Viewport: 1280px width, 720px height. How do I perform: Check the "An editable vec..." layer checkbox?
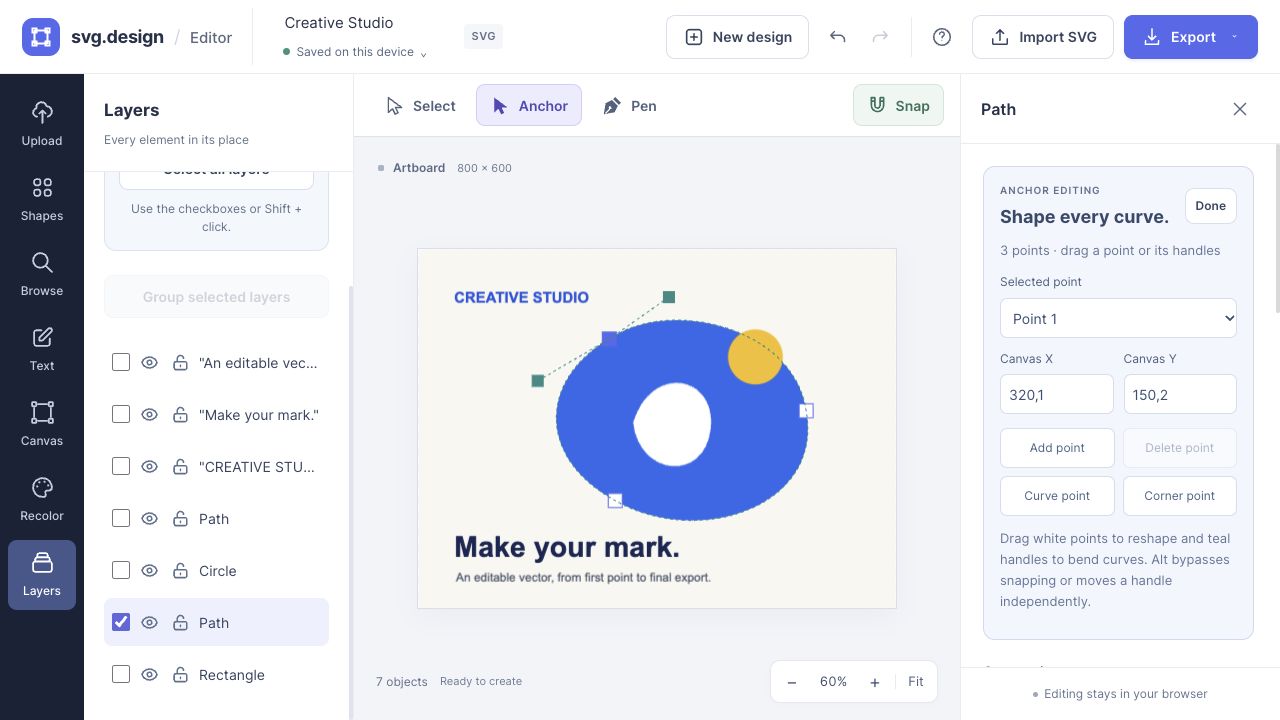pos(121,362)
